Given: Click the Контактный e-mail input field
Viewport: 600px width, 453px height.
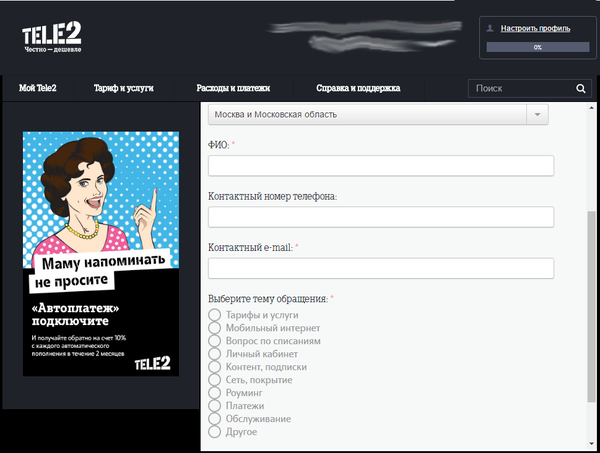Looking at the screenshot, I should 380,268.
